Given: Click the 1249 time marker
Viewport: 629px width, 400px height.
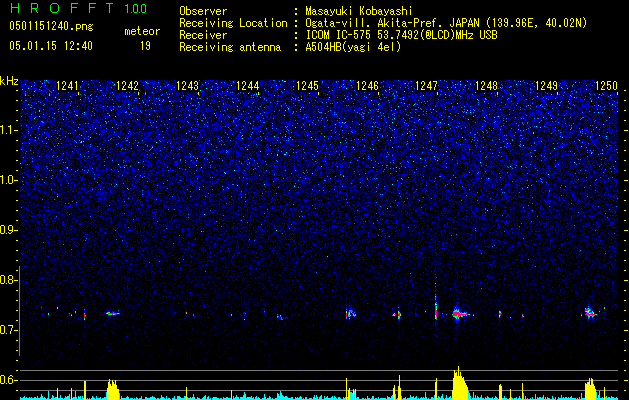Looking at the screenshot, I should 546,85.
